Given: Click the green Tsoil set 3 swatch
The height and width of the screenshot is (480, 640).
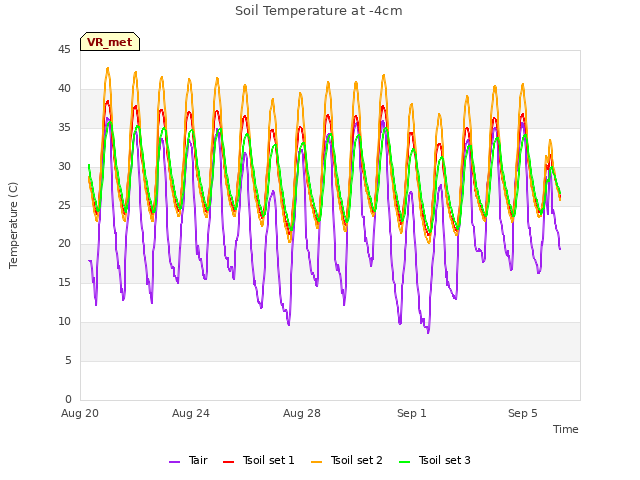Looking at the screenshot, I should pyautogui.click(x=404, y=462).
